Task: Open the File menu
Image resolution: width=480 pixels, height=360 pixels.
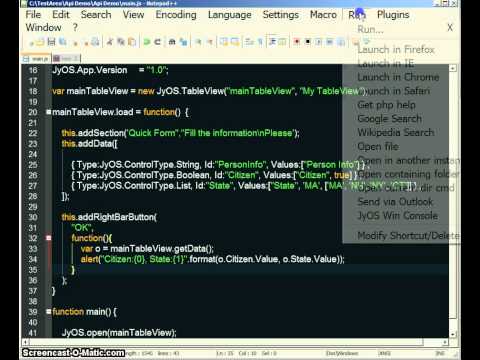Action: tap(33, 15)
